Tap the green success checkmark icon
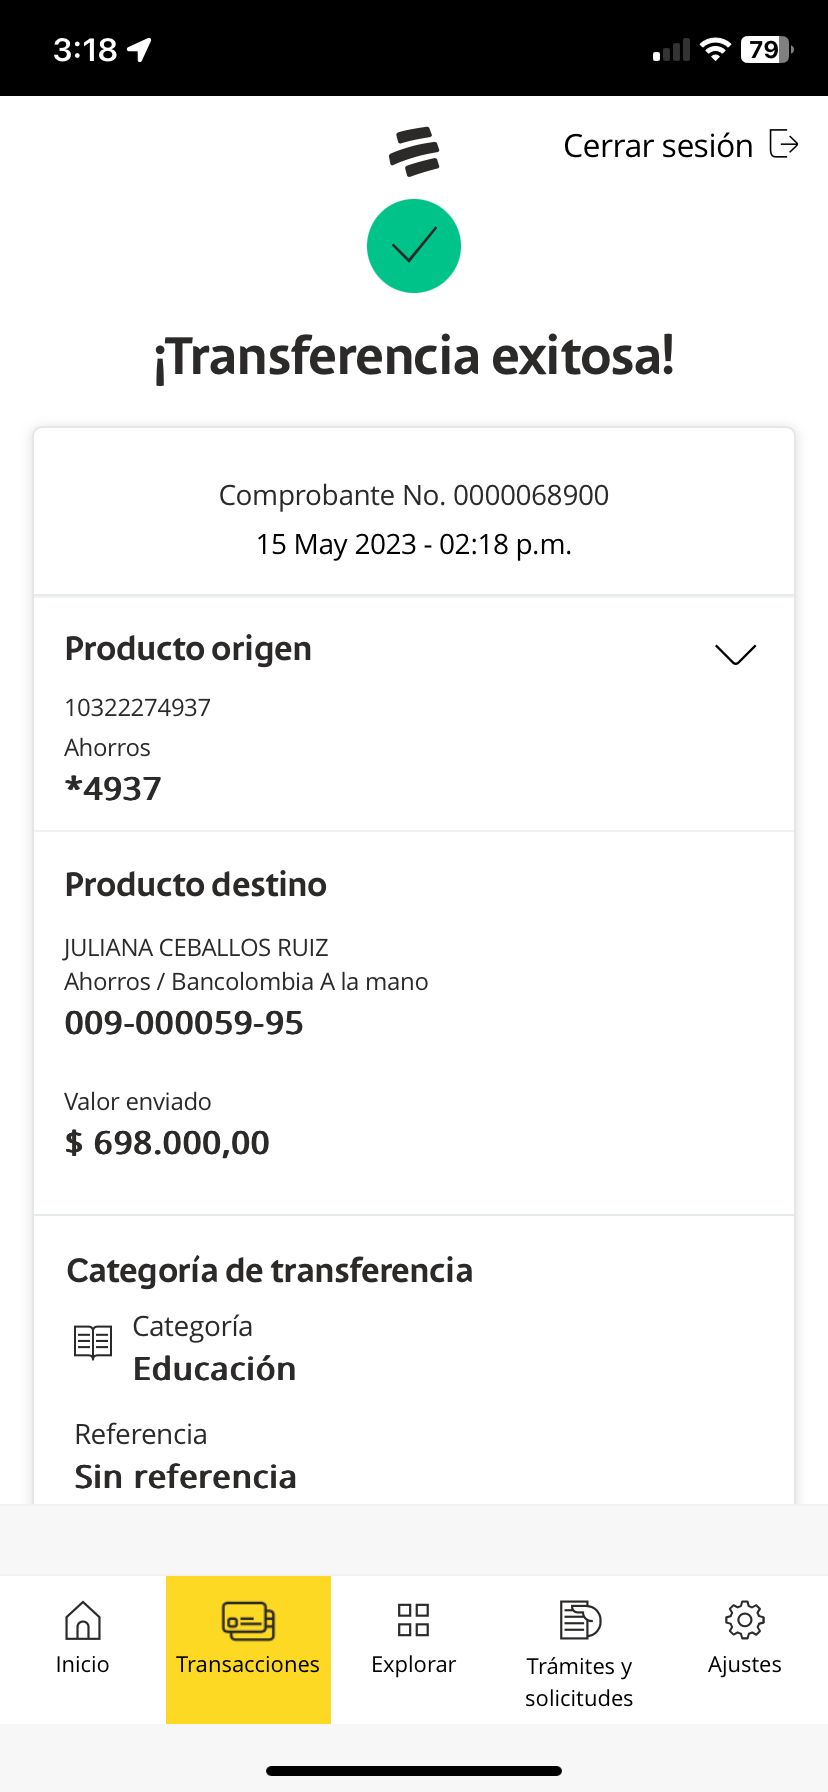This screenshot has height=1792, width=828. (x=414, y=246)
